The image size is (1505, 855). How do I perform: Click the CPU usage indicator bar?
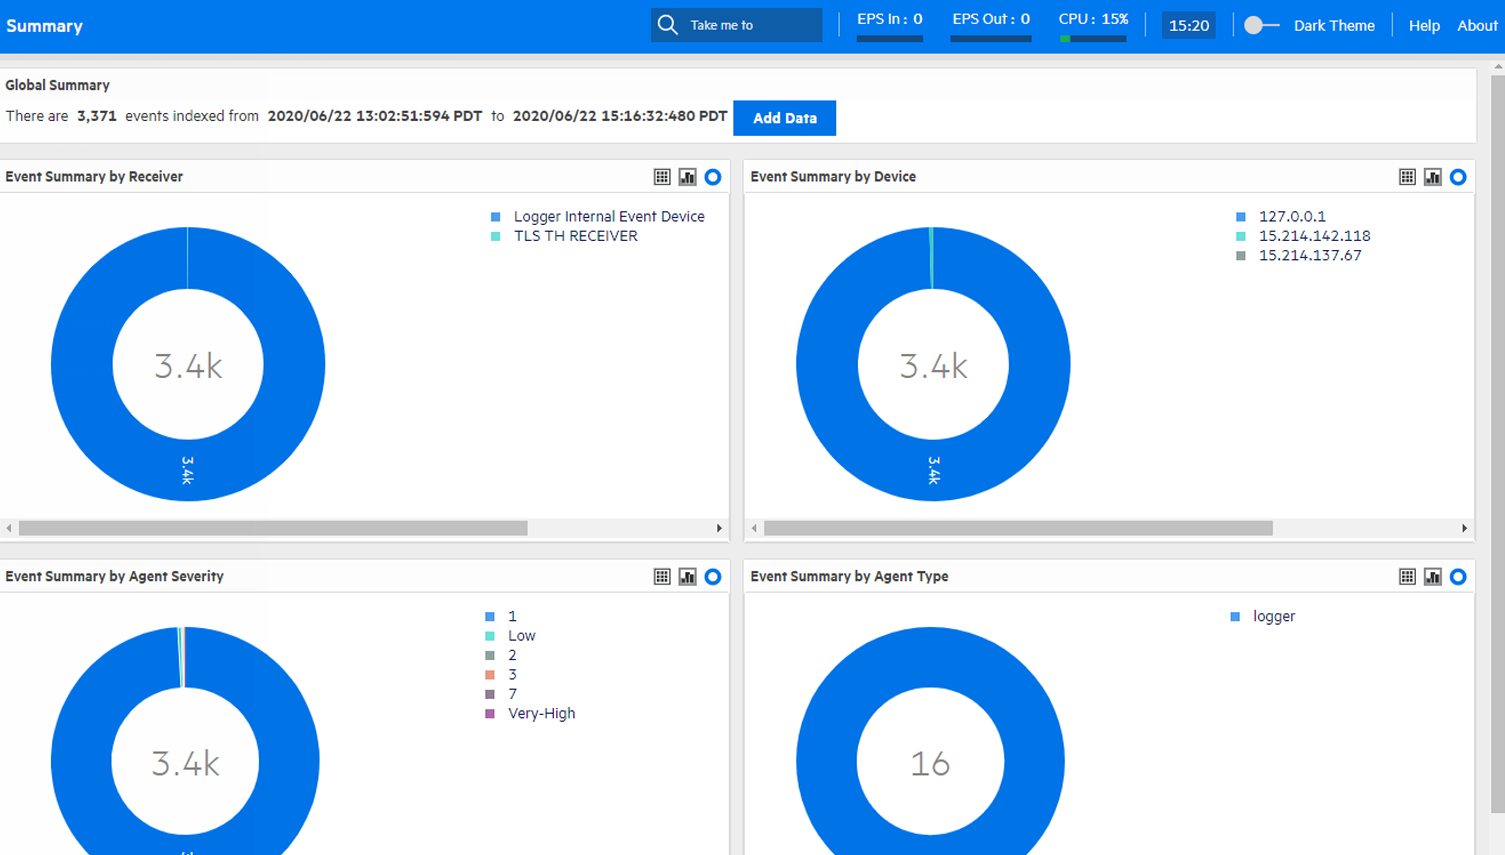click(x=1093, y=39)
